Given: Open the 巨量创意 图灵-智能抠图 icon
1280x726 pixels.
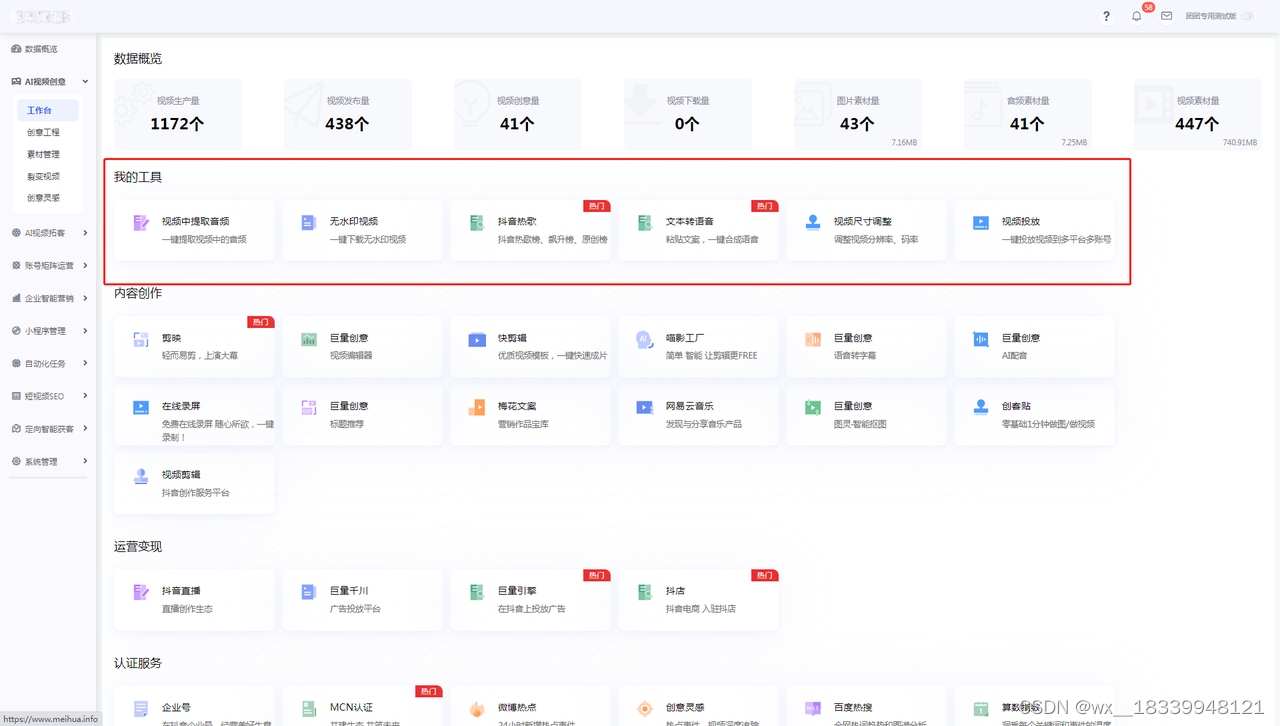Looking at the screenshot, I should (813, 408).
